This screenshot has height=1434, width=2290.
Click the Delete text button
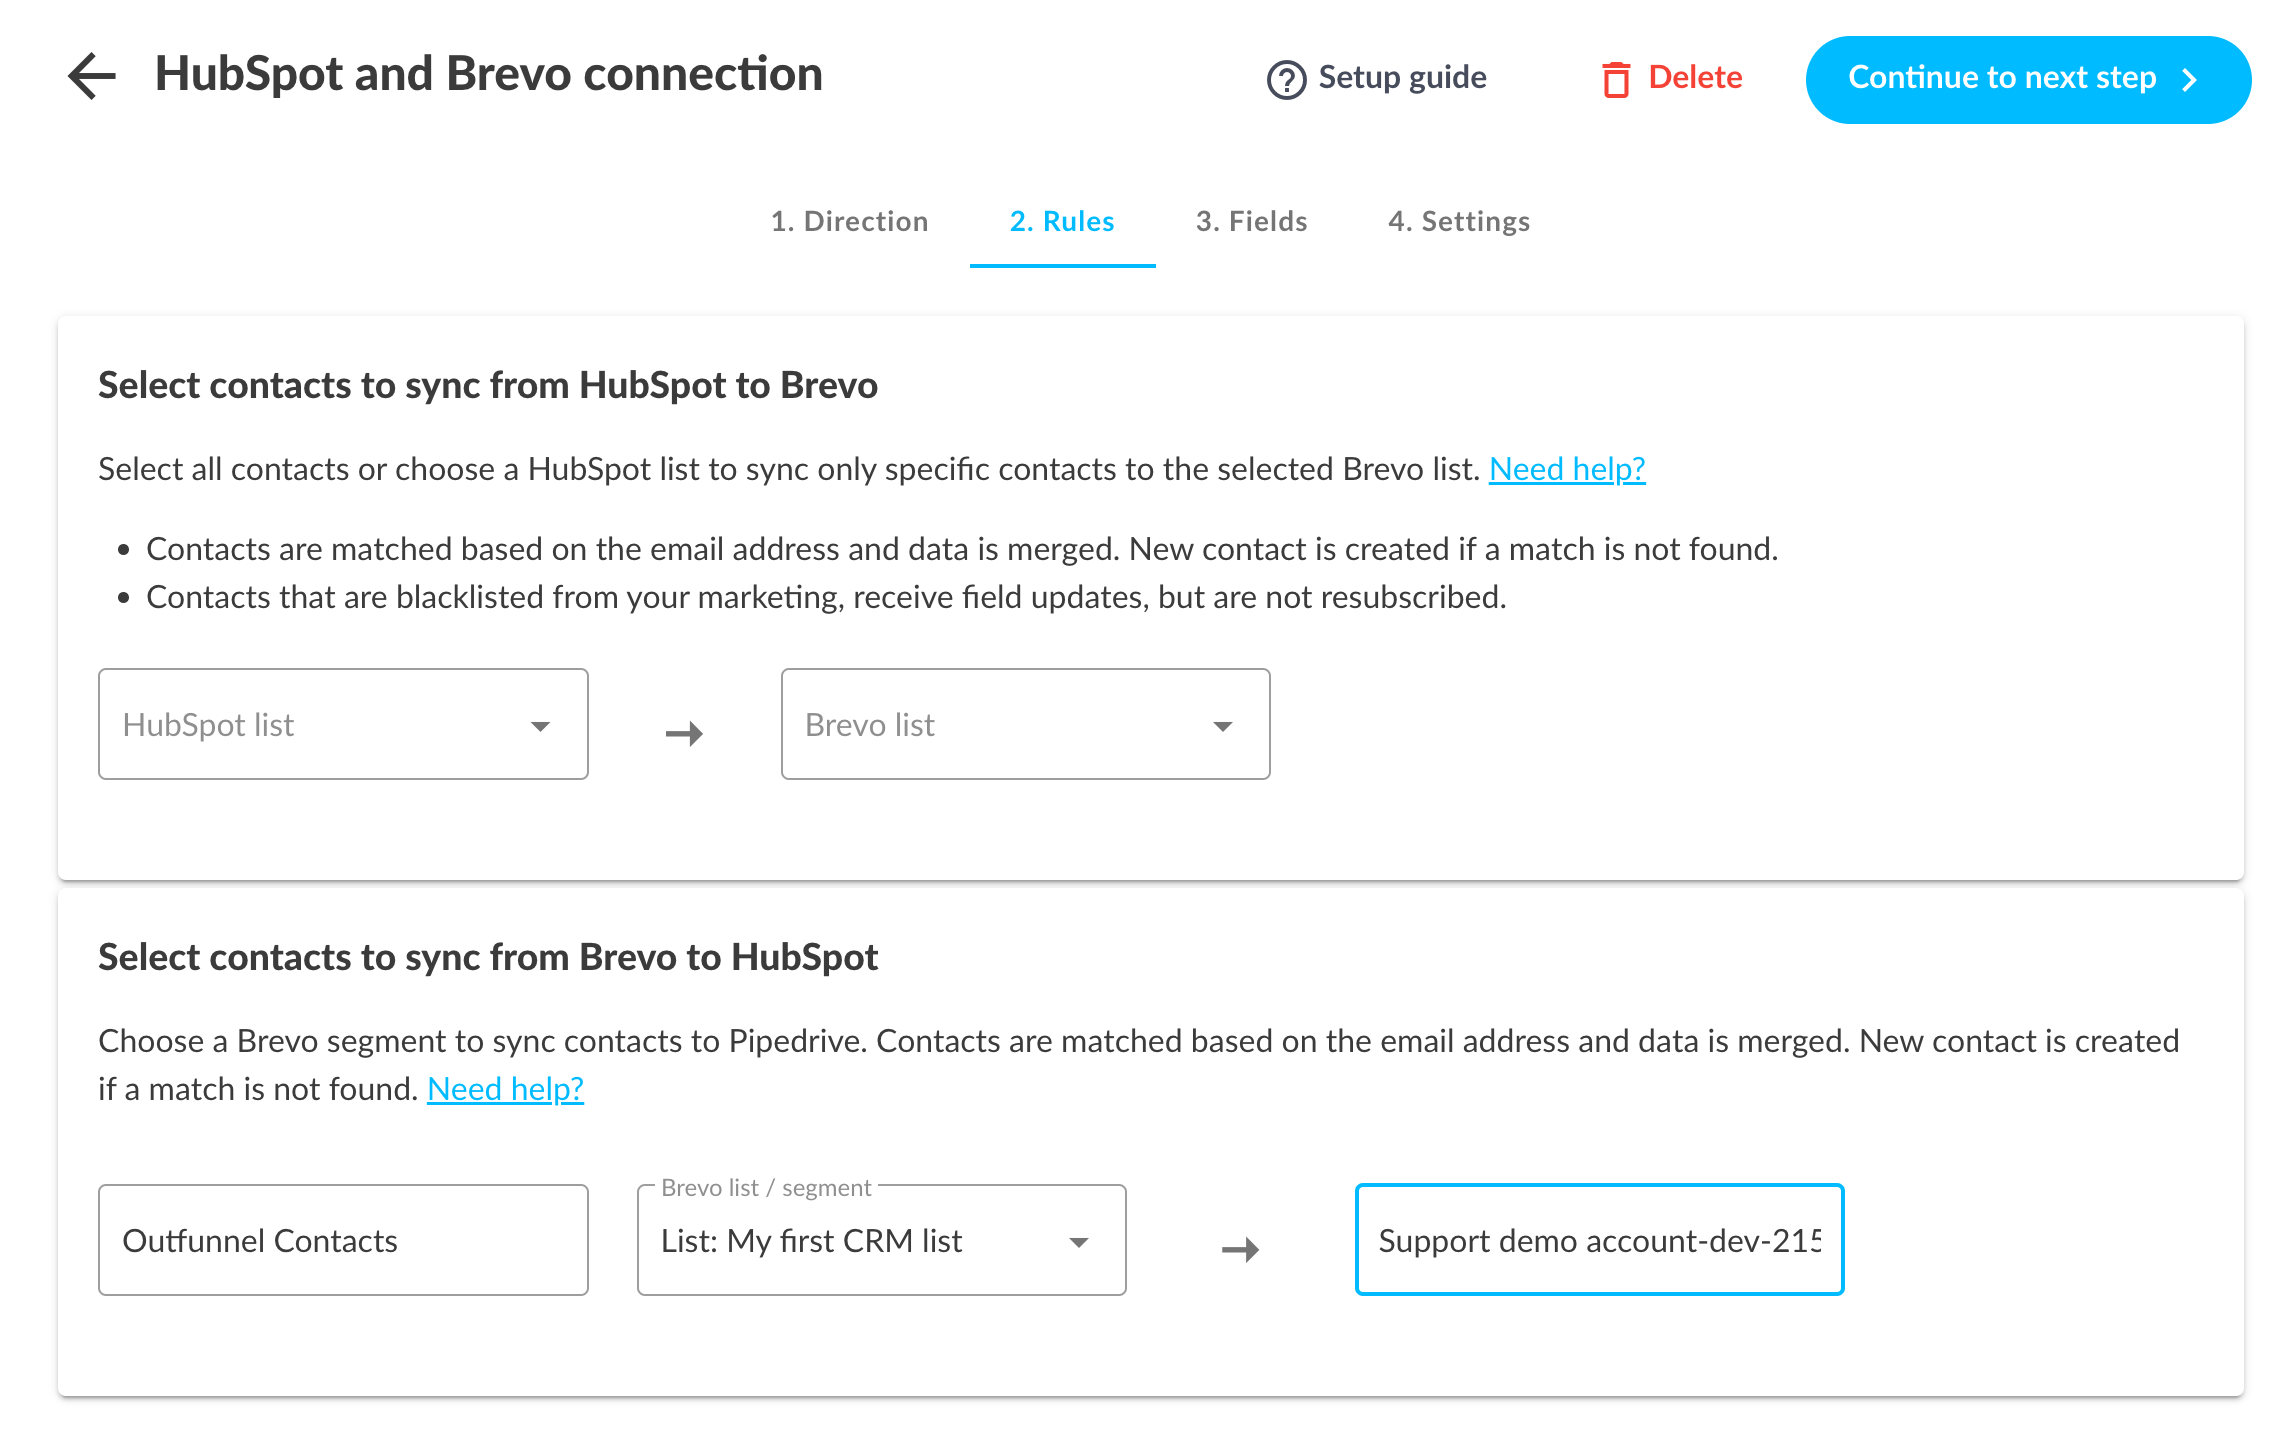coord(1695,77)
